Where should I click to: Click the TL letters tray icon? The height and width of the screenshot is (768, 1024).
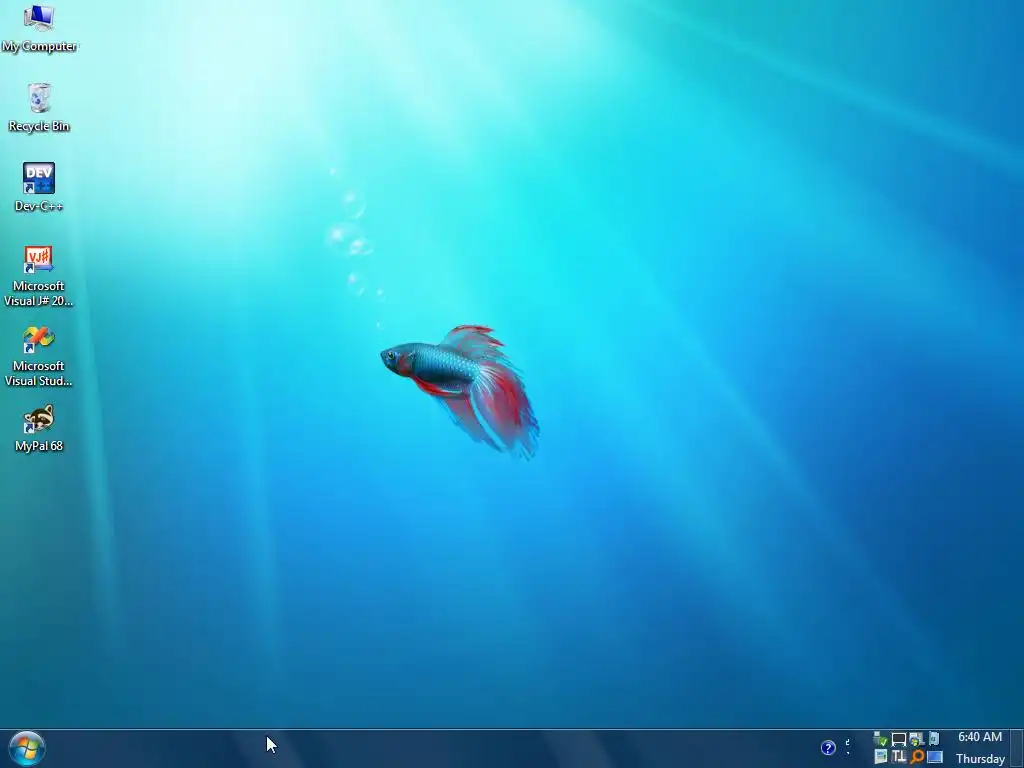[x=899, y=757]
